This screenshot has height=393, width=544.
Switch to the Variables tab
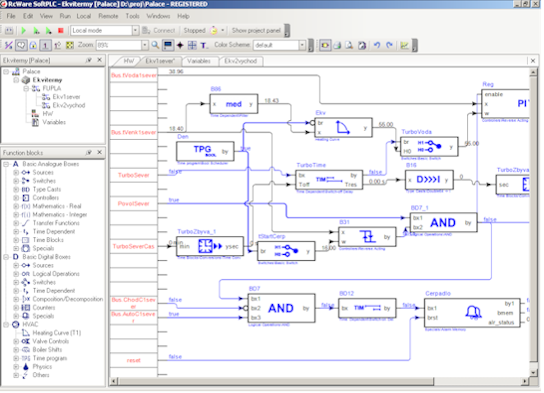[199, 61]
